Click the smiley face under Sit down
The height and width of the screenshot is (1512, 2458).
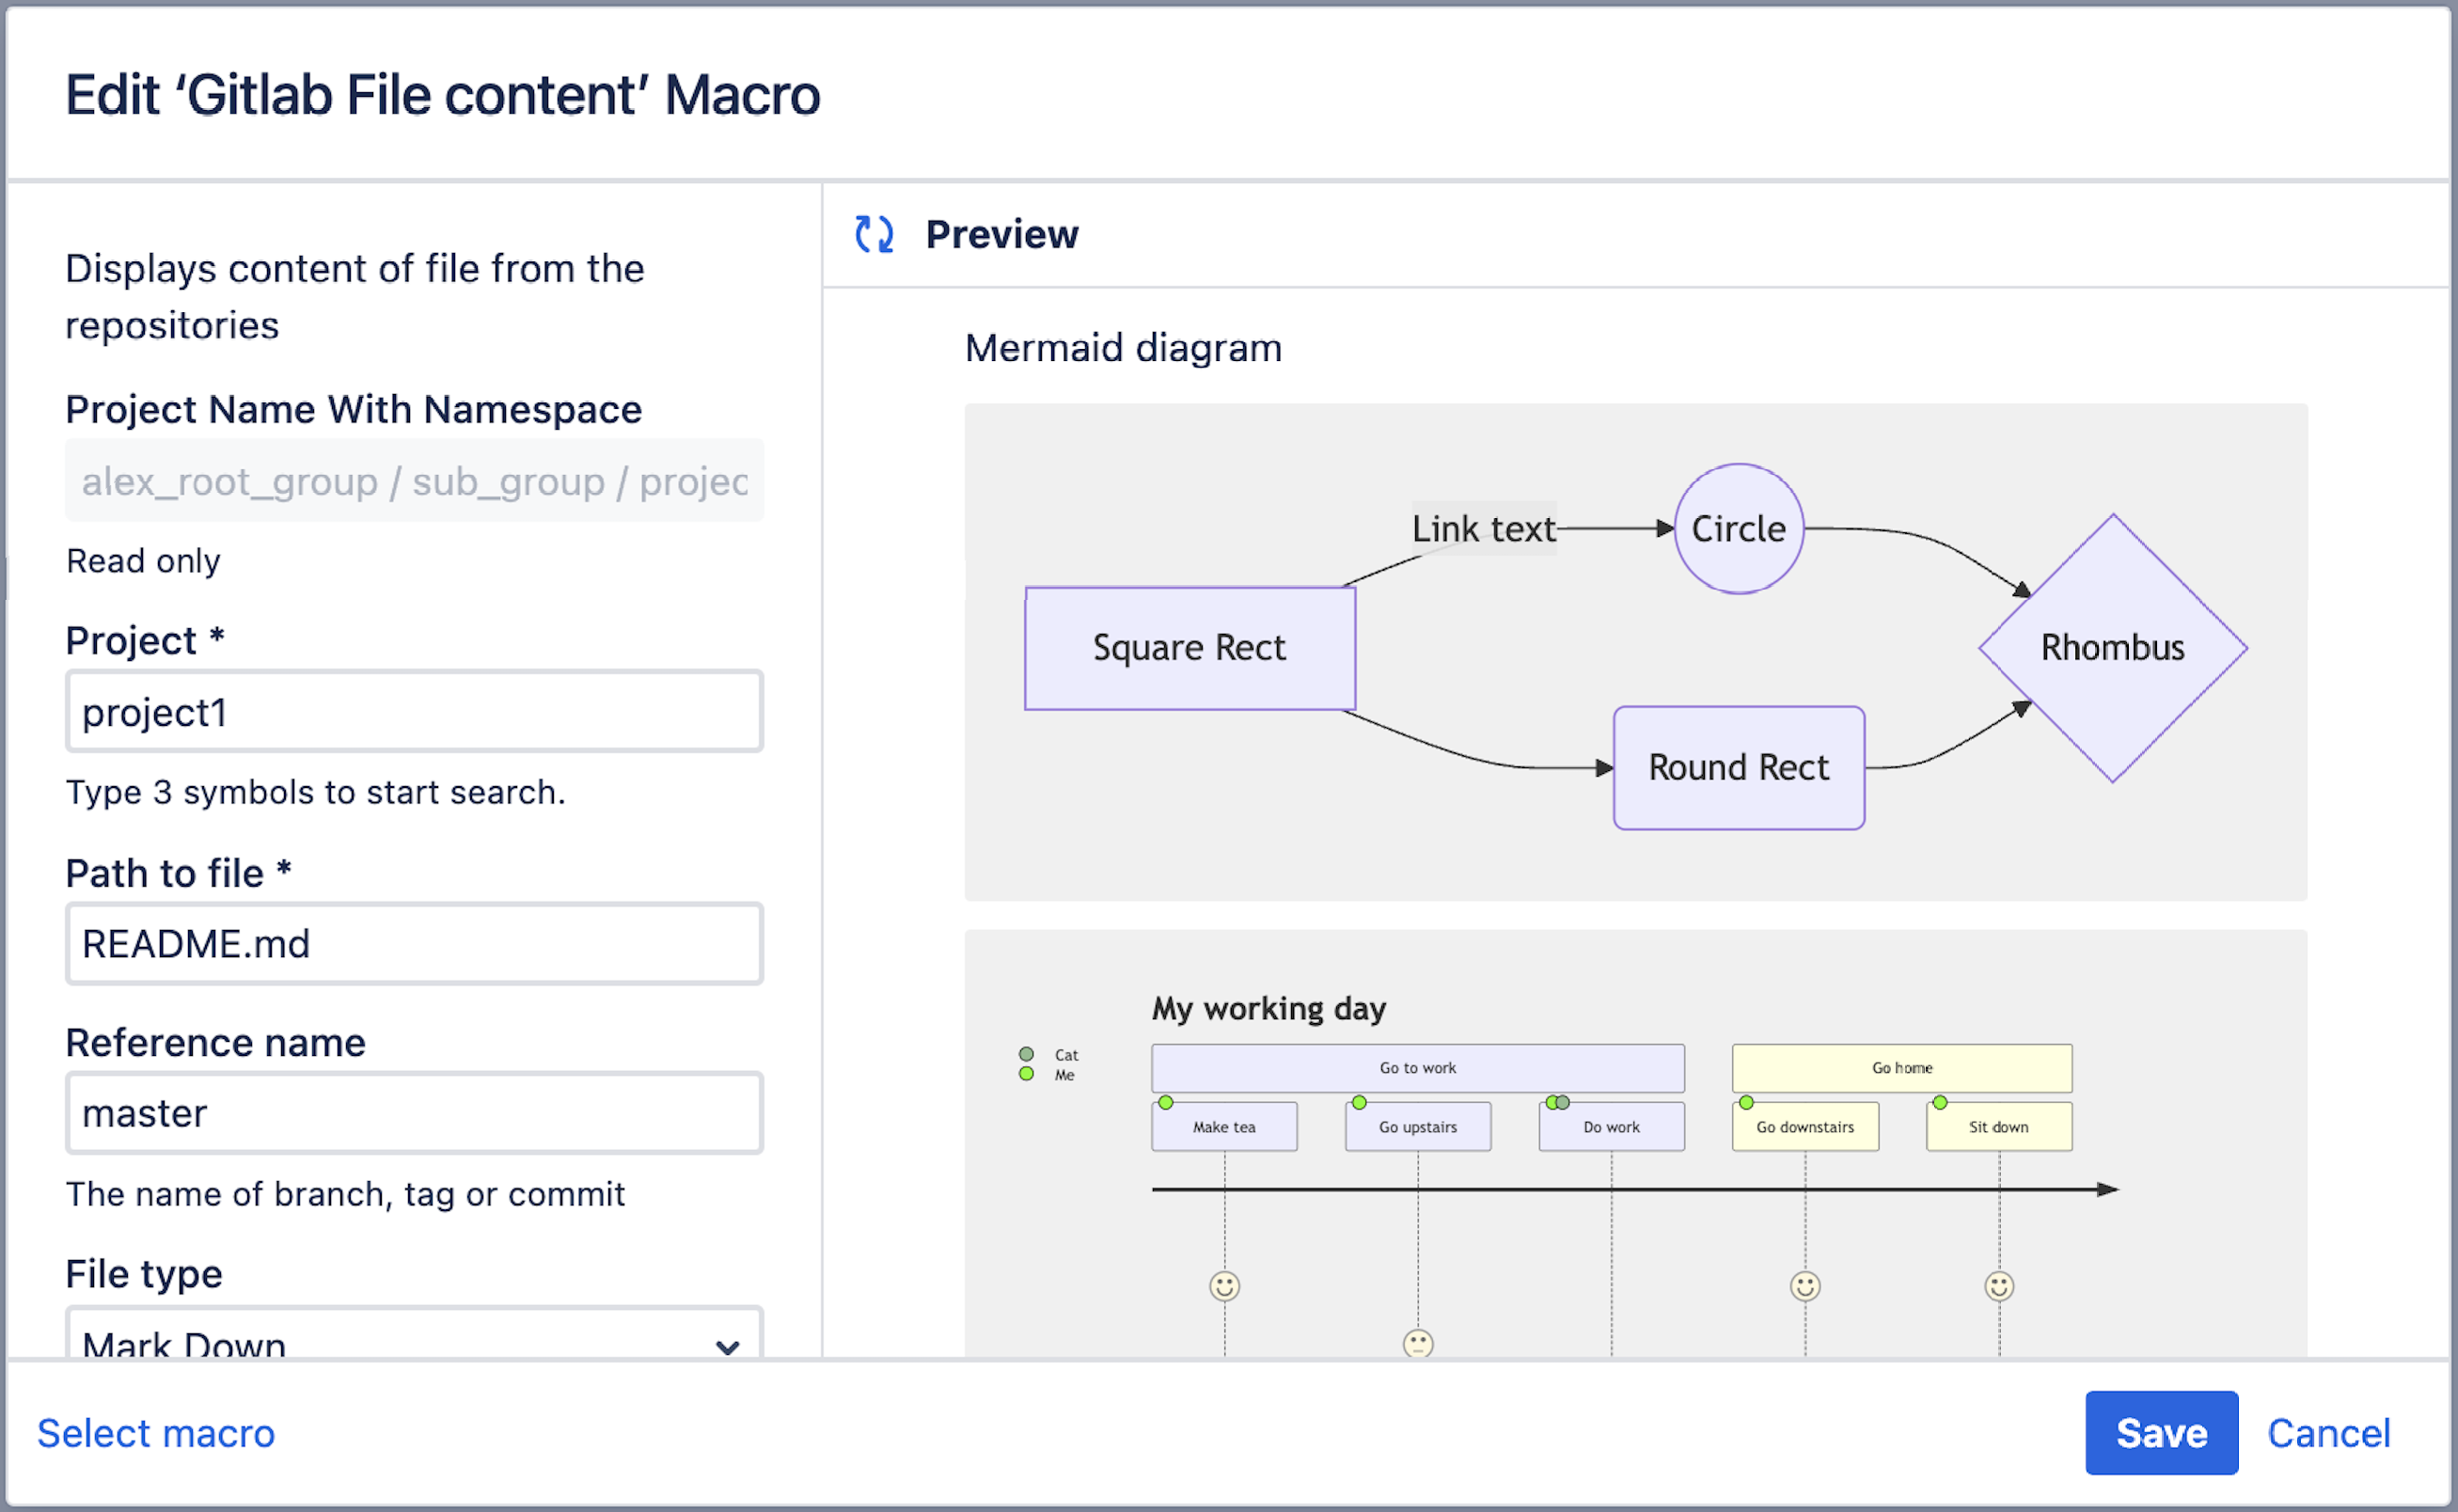click(x=1998, y=1285)
